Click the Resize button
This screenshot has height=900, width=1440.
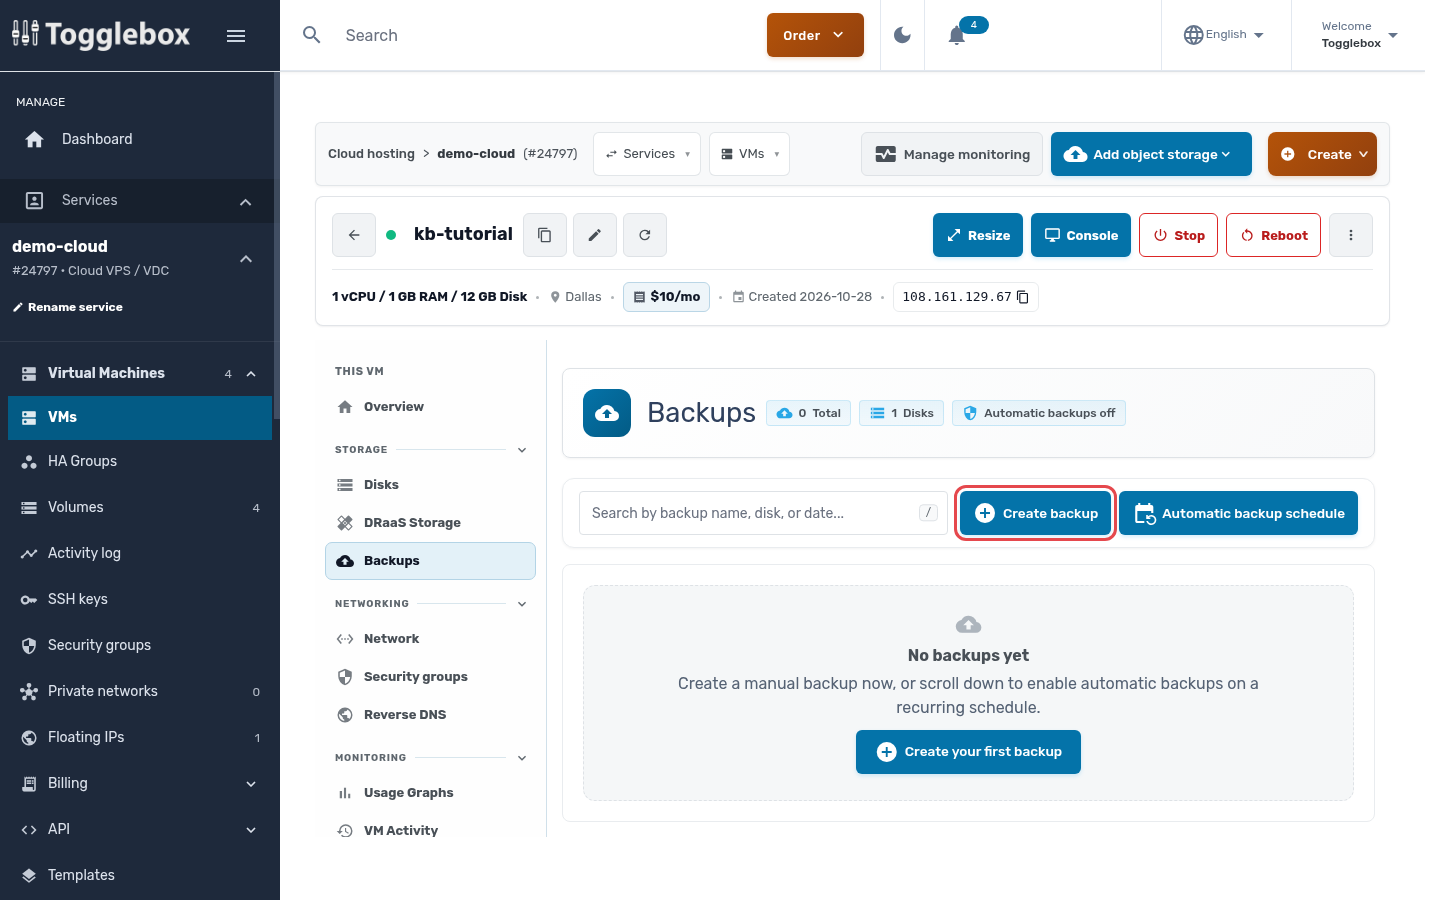click(x=978, y=235)
